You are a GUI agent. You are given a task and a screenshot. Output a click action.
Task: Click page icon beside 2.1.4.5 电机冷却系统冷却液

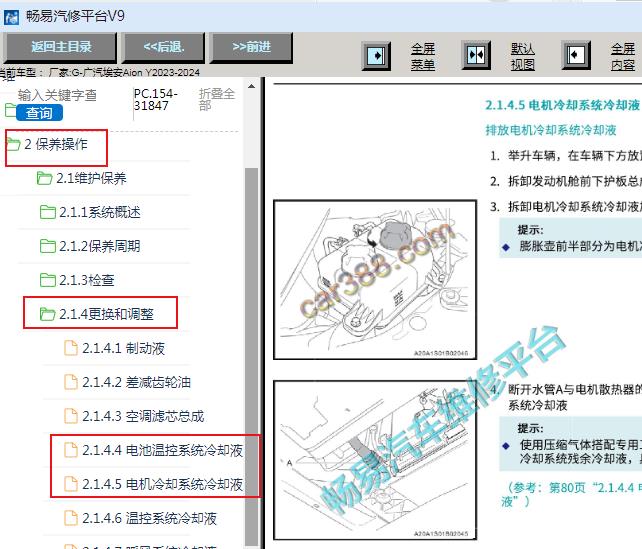click(x=71, y=484)
